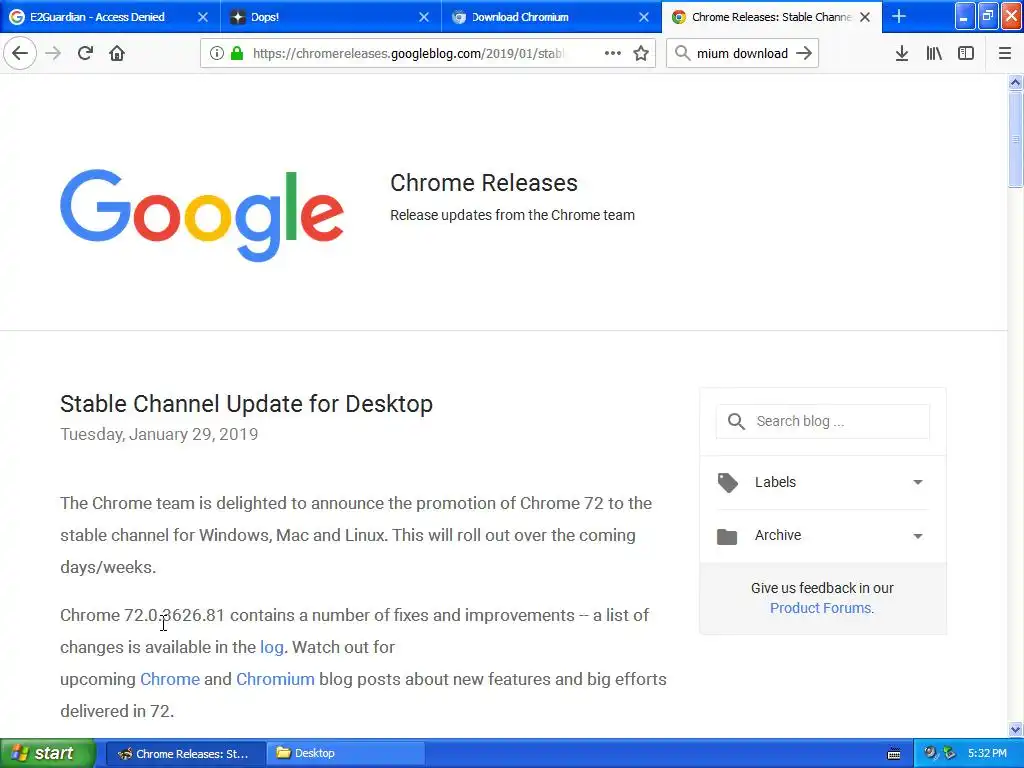Open the browser home page
Viewport: 1024px width, 768px height.
click(117, 53)
